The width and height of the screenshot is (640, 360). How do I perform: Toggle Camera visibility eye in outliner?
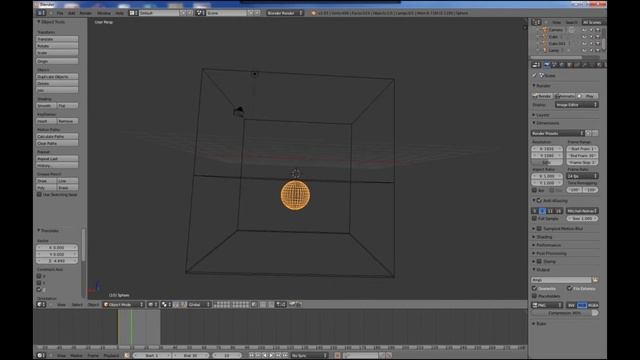[584, 30]
